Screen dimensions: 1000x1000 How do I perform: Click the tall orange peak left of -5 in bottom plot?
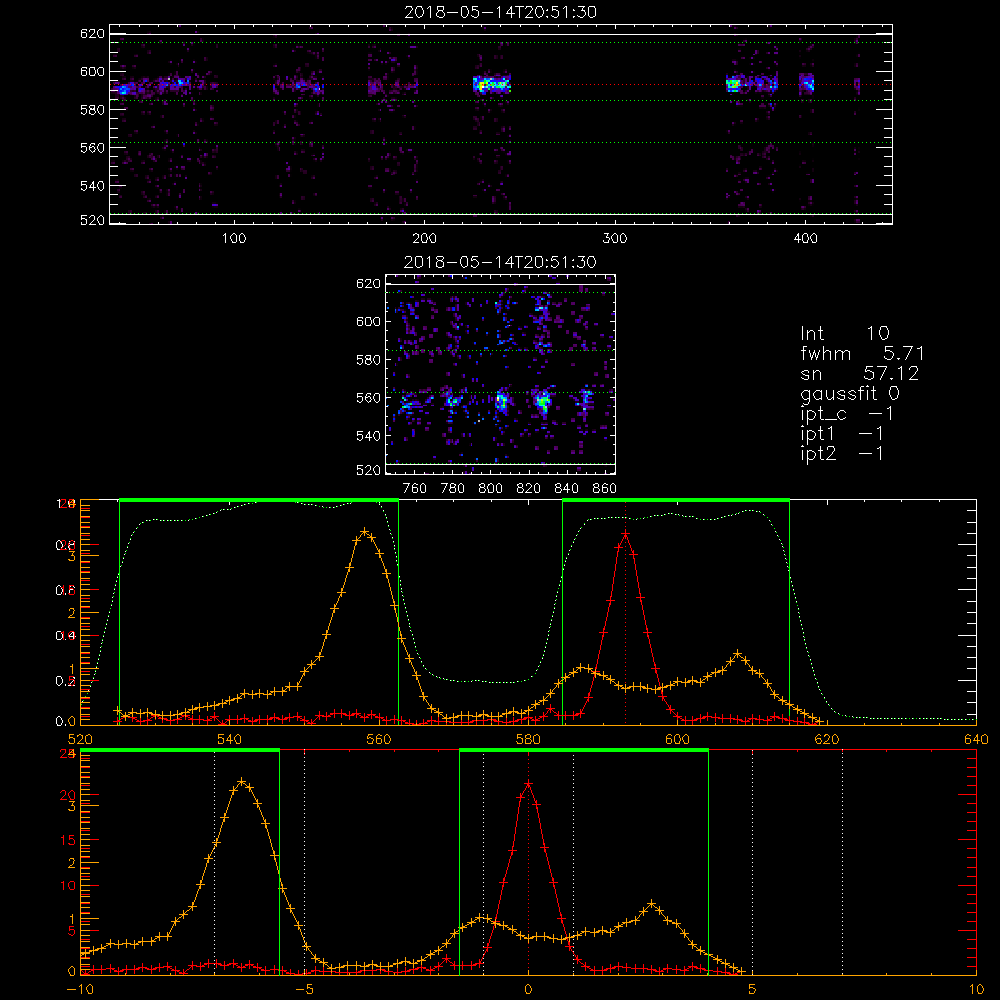point(242,781)
